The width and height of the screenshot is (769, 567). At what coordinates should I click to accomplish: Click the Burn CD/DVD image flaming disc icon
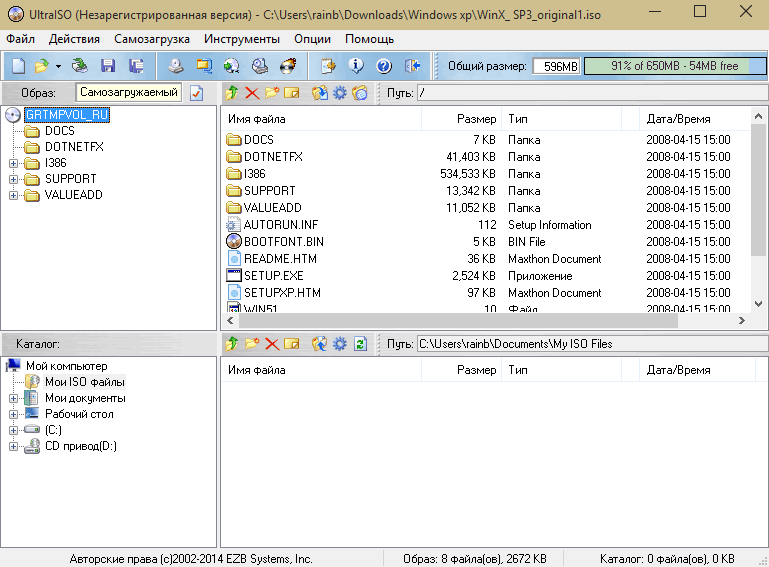click(x=288, y=66)
